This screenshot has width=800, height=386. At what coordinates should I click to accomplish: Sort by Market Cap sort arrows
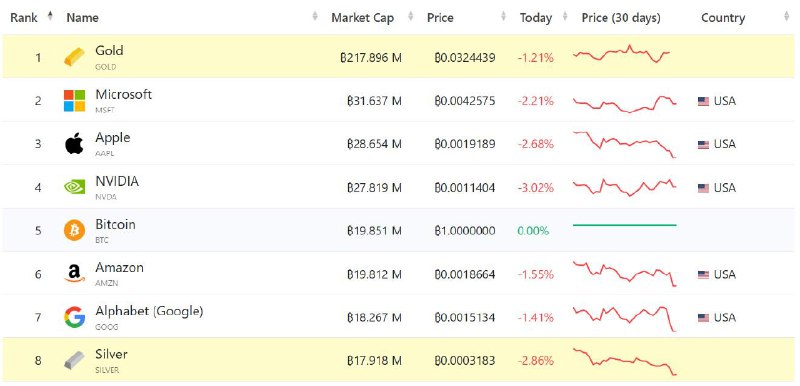pyautogui.click(x=411, y=17)
